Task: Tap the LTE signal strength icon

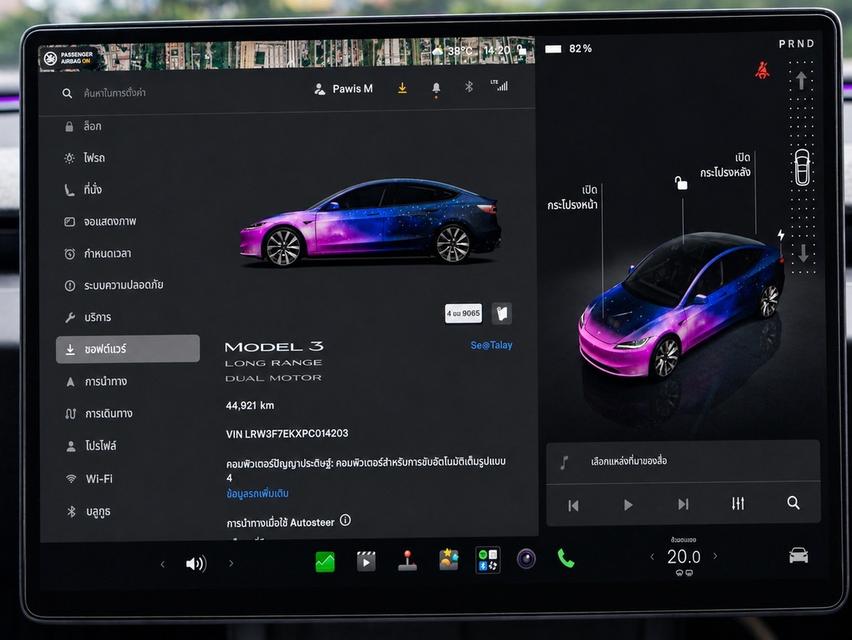Action: pyautogui.click(x=499, y=85)
